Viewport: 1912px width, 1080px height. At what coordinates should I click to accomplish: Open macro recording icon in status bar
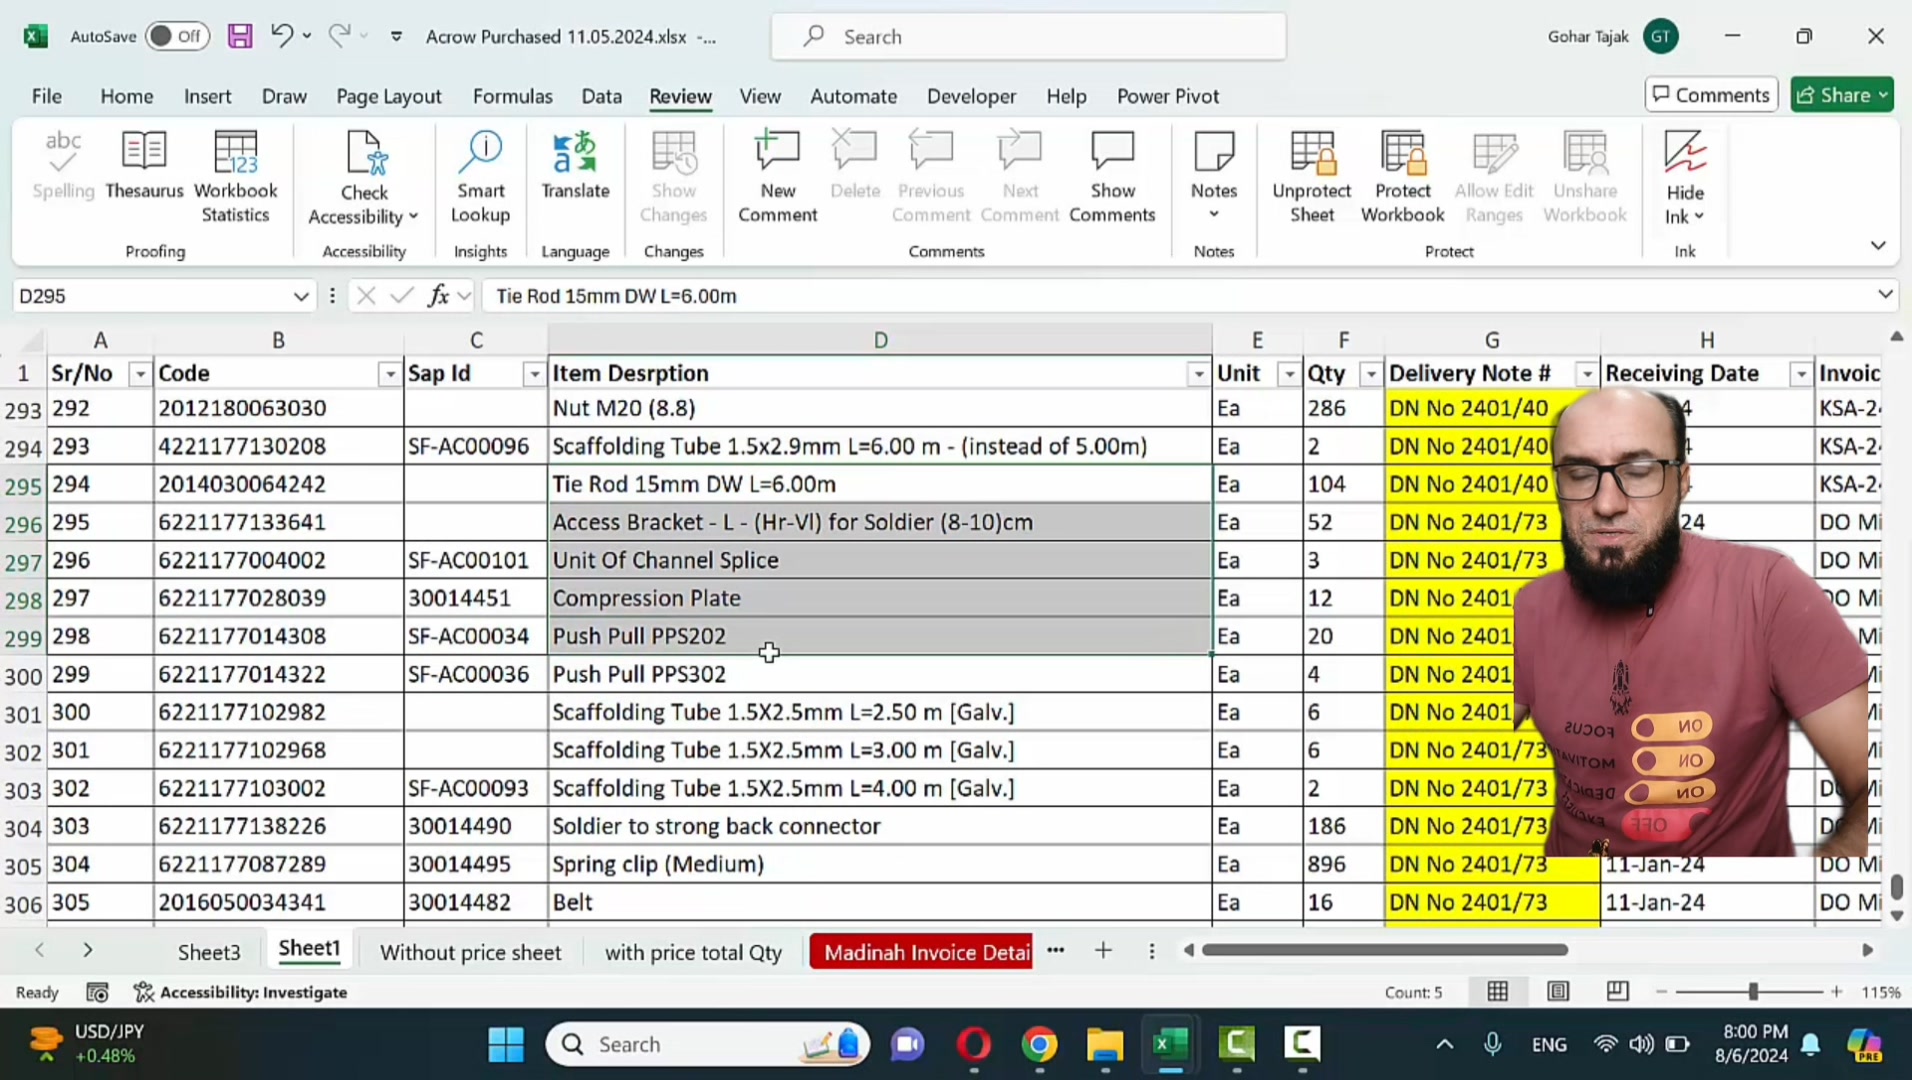(x=97, y=992)
